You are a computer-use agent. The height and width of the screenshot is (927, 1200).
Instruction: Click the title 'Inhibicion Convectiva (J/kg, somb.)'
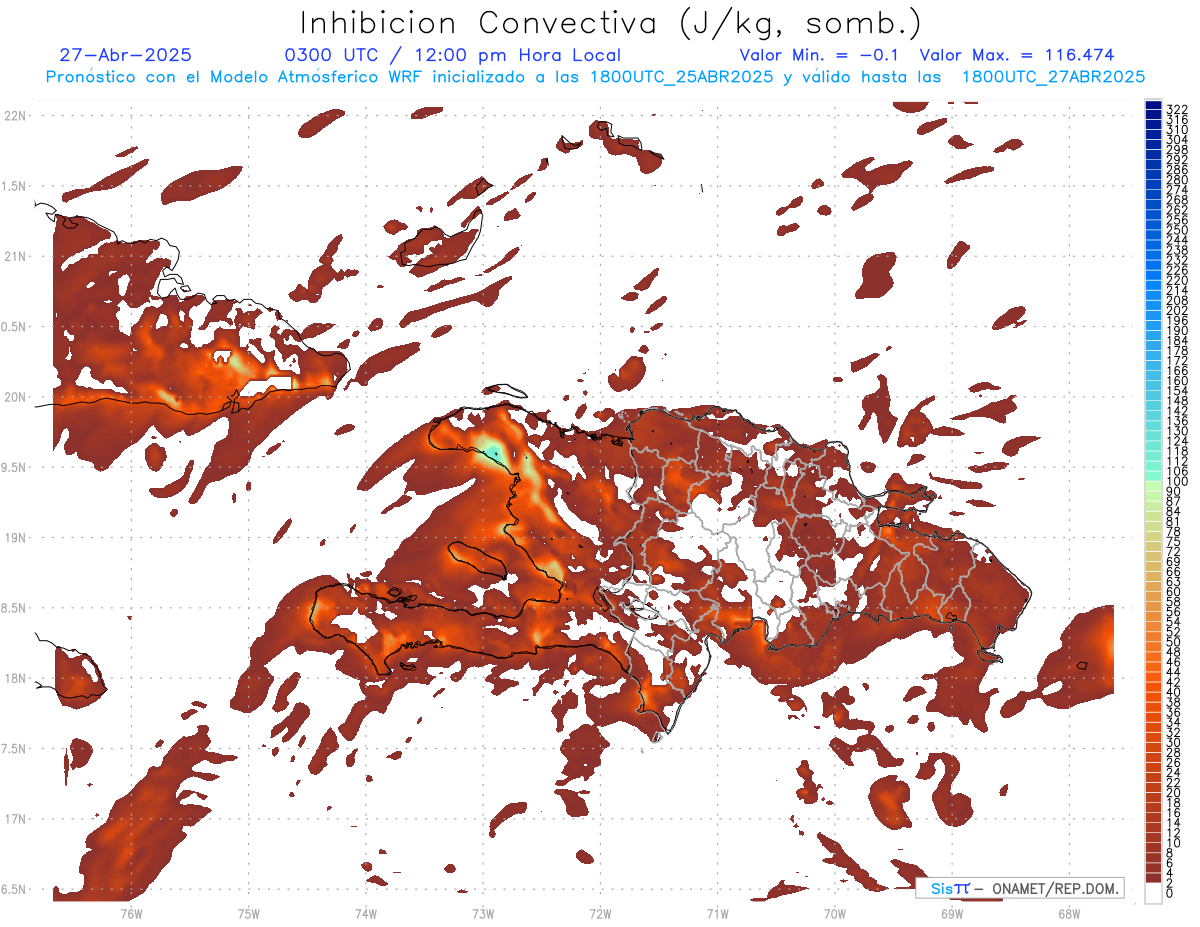(x=611, y=23)
